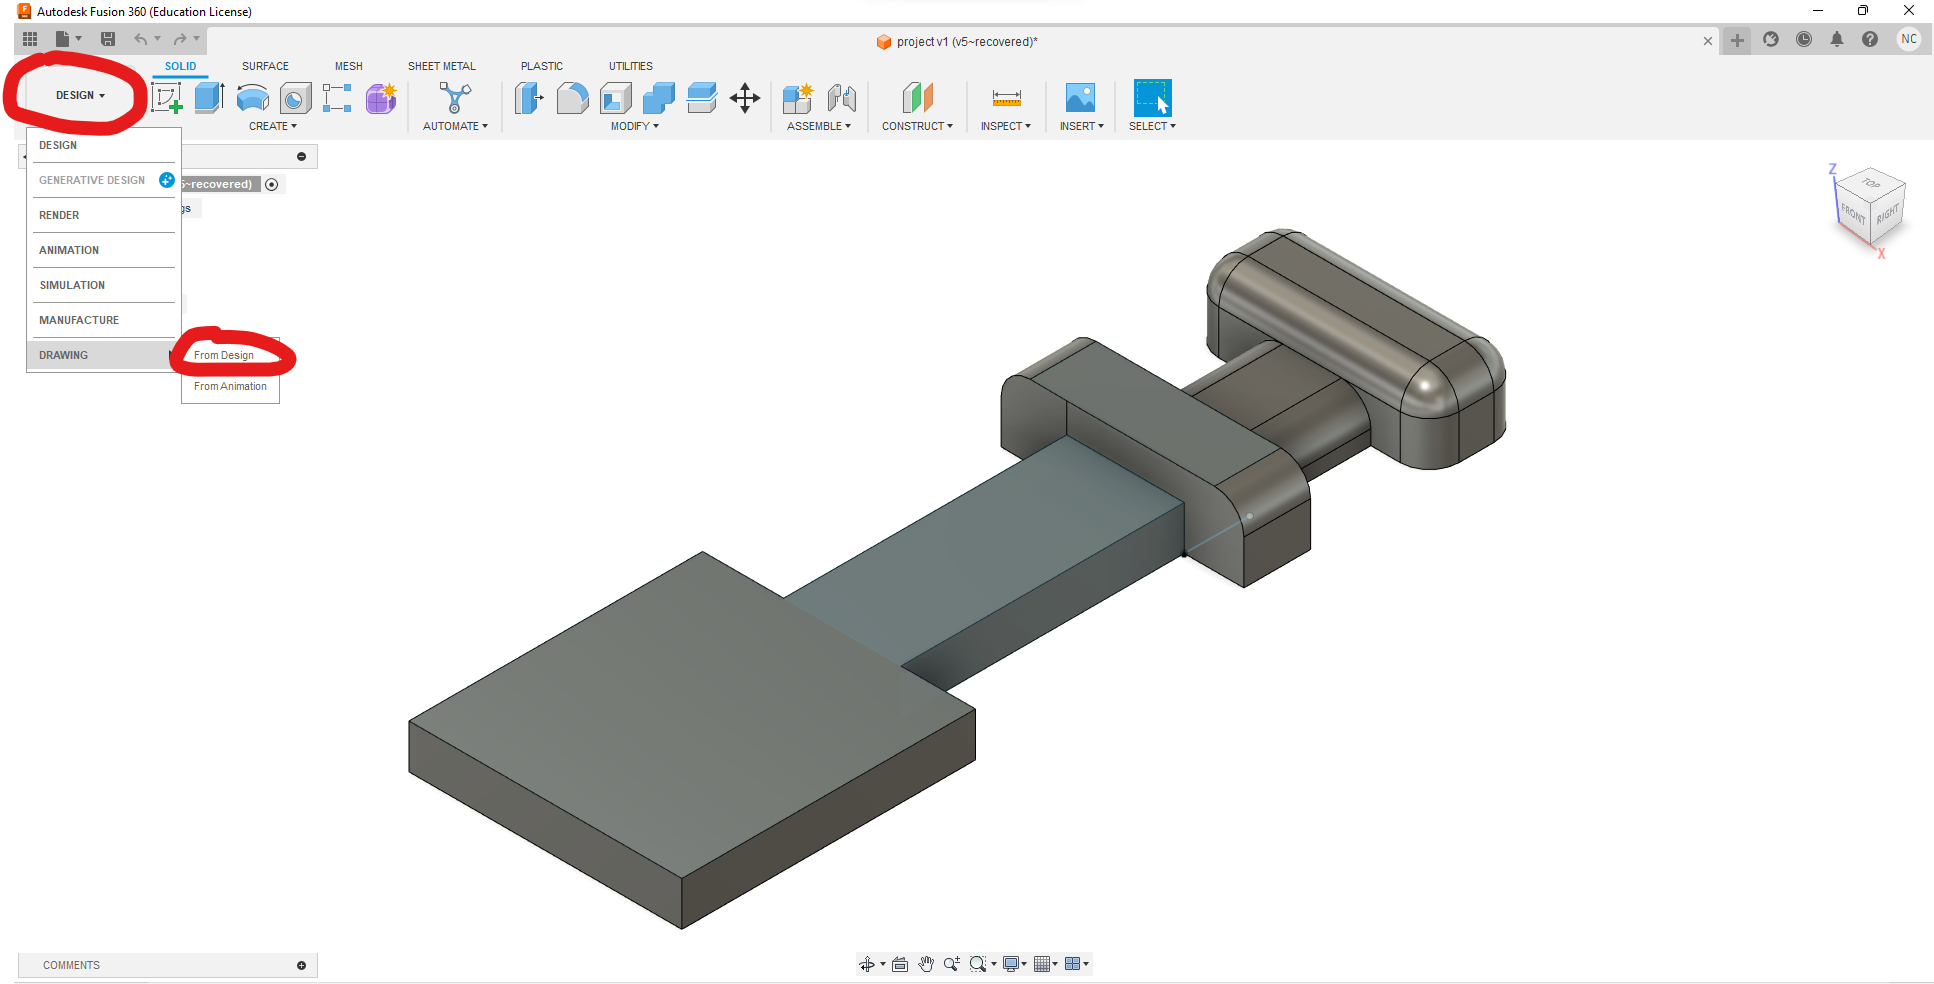Expand the INSPECT dropdown menu
The height and width of the screenshot is (984, 1934).
point(1005,126)
